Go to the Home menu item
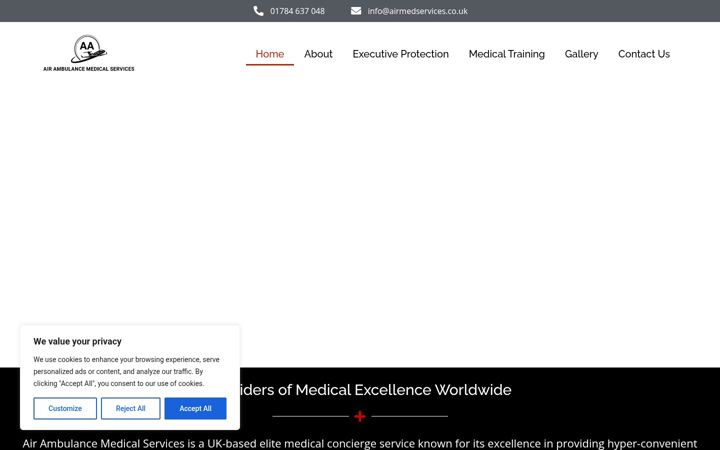Screen dimensions: 720x450 [x=270, y=54]
